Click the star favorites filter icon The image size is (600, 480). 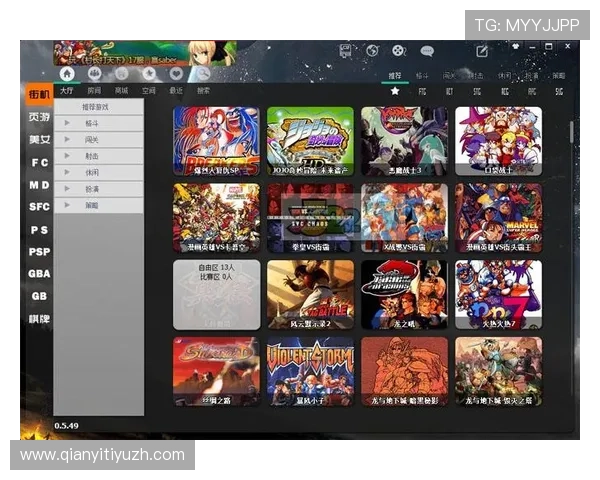point(395,91)
